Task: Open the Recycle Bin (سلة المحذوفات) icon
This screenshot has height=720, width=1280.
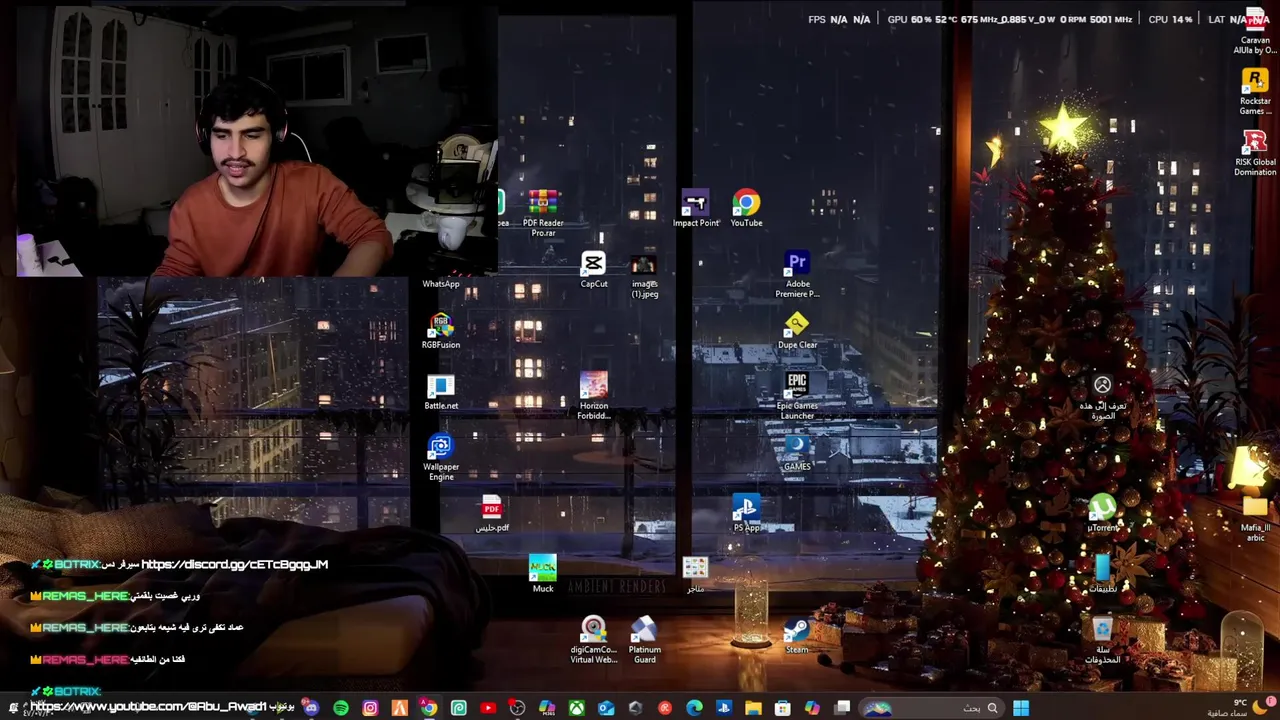Action: tap(1102, 640)
